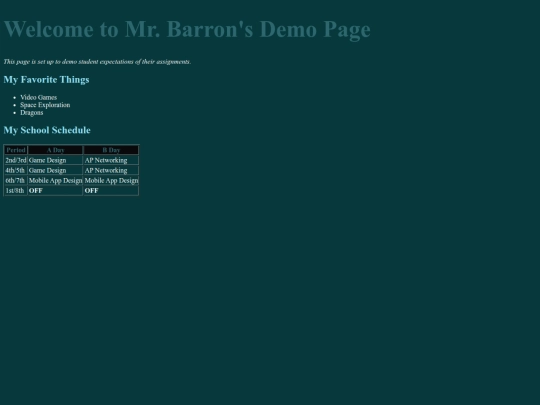Select the 'B Day' column header
Viewport: 540px width, 405px height.
(x=111, y=150)
